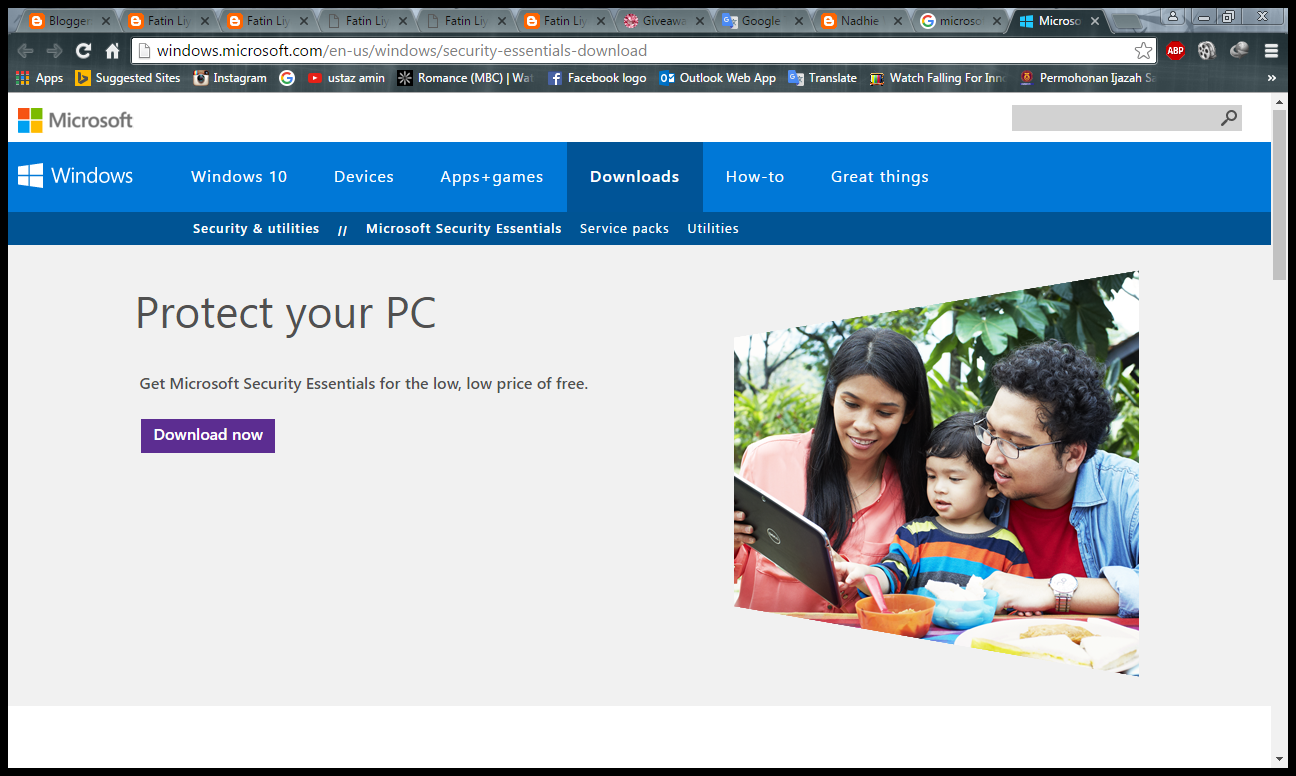Click the search magnifier on the Microsoft page
The image size is (1296, 776).
tap(1228, 117)
